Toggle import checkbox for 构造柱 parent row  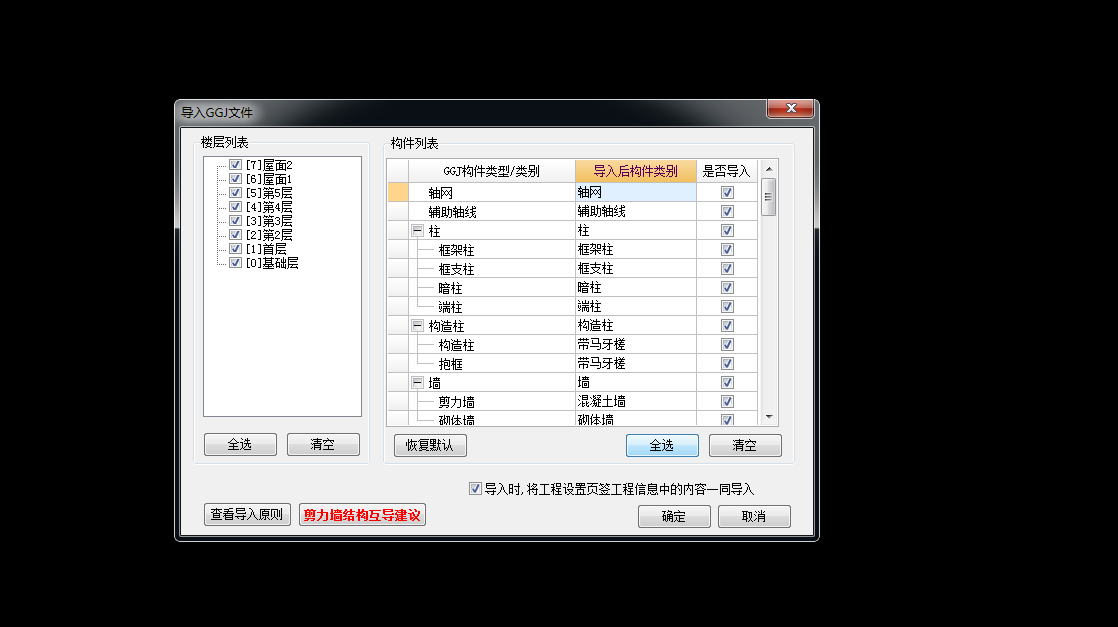727,326
